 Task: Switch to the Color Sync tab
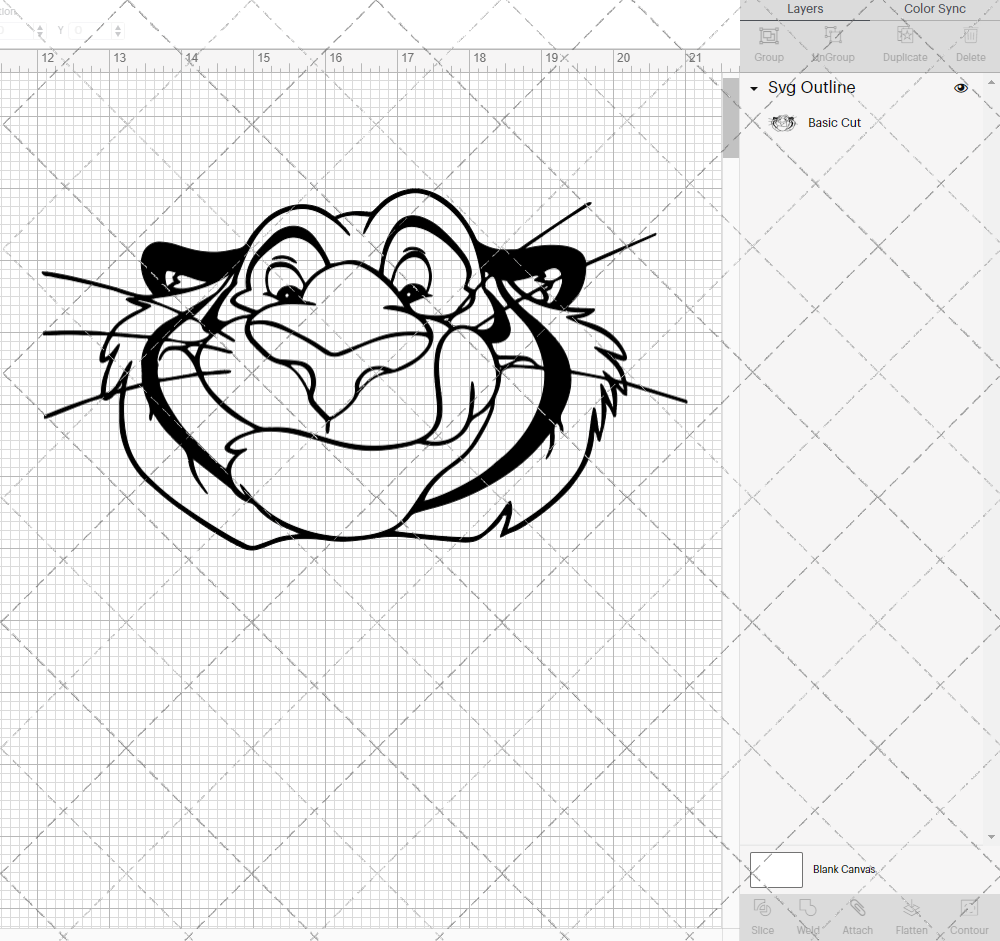(x=934, y=9)
